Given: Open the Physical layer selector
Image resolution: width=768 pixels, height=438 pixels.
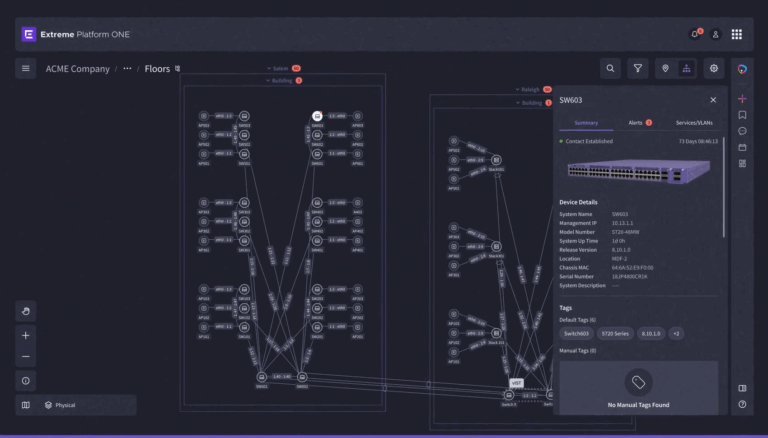Looking at the screenshot, I should tap(60, 405).
